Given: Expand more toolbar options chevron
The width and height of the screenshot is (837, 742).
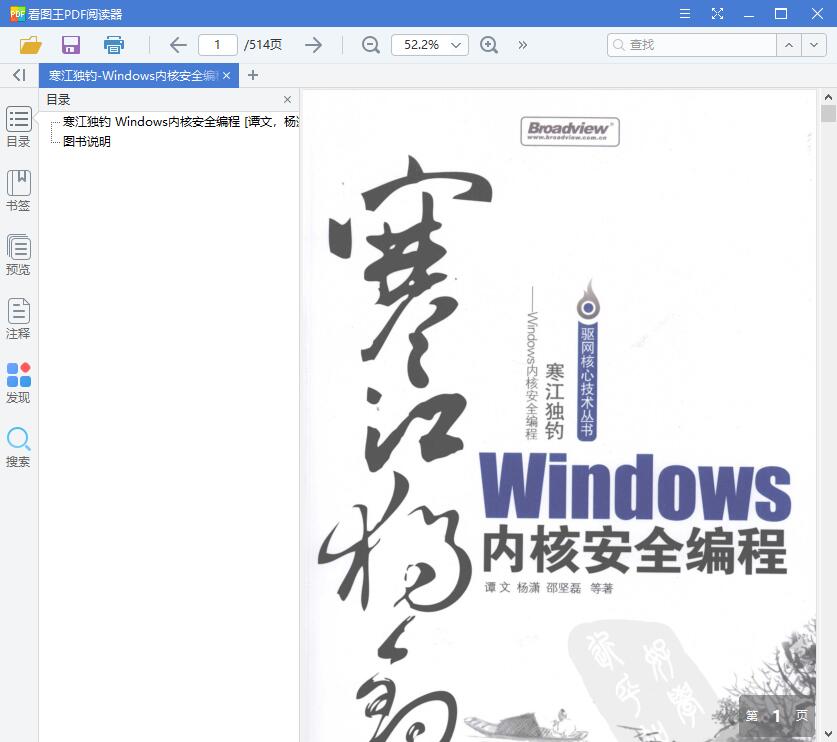Looking at the screenshot, I should (x=523, y=45).
